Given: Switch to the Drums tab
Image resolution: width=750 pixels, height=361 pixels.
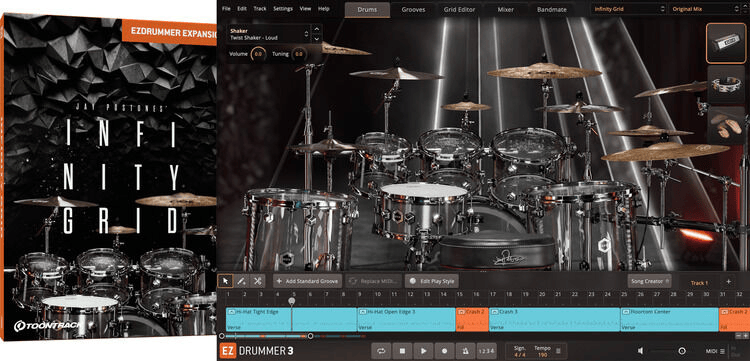Looking at the screenshot, I should point(367,10).
